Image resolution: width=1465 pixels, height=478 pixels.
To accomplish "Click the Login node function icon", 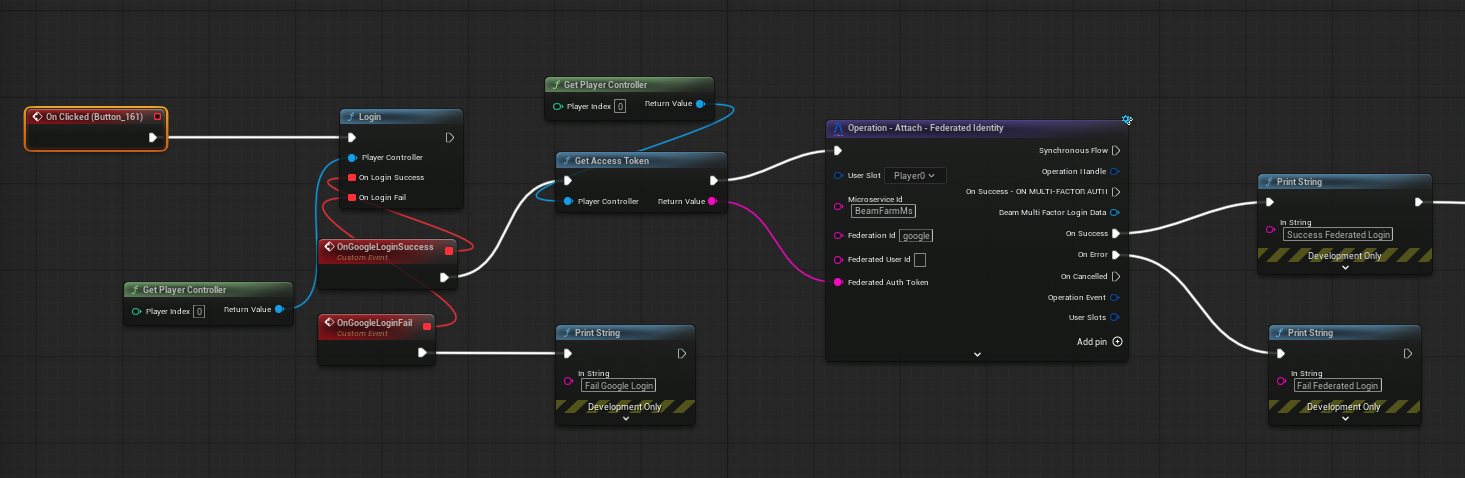I will coord(351,117).
